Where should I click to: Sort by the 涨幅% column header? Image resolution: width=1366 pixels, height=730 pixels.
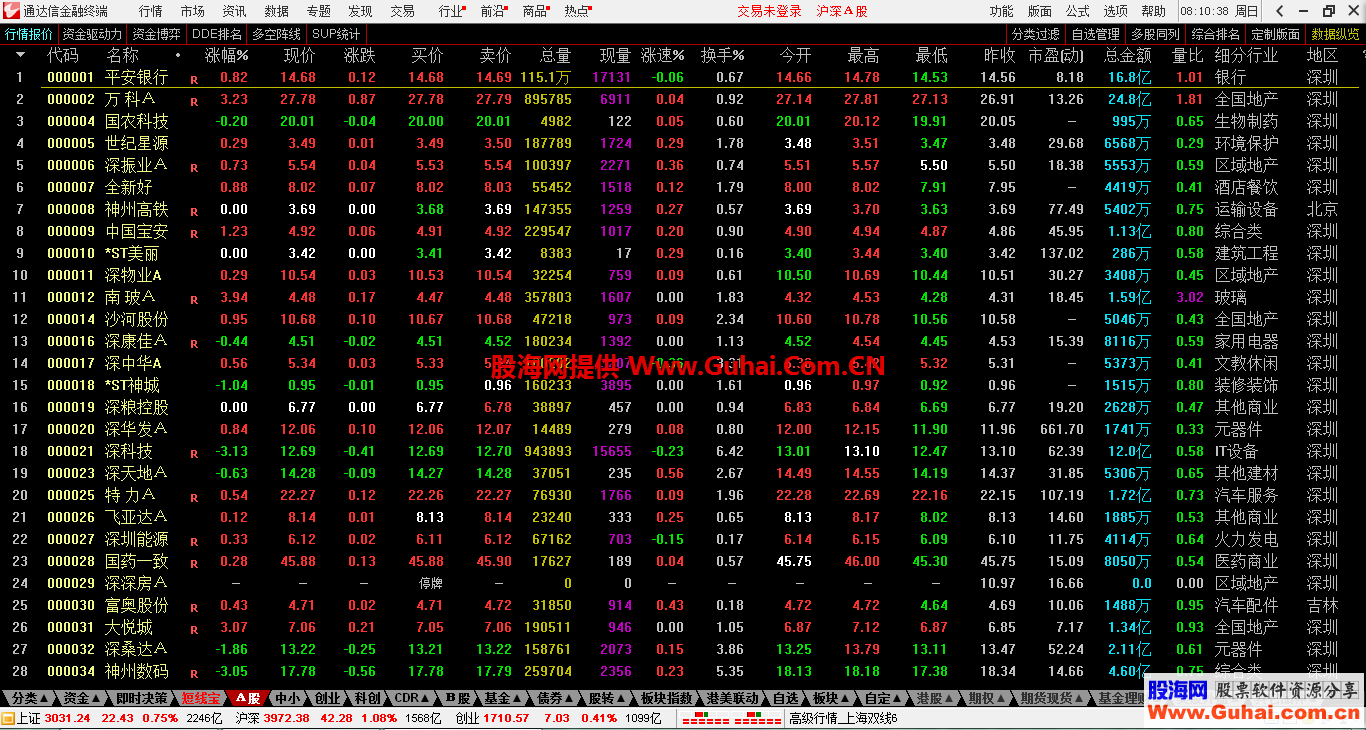click(227, 55)
